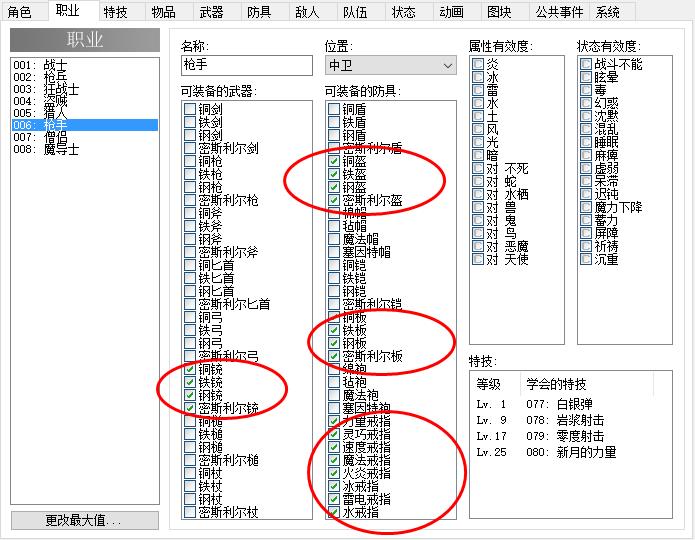Screen dimensions: 695x540
Task: Open the 防具 tab
Action: (x=259, y=12)
